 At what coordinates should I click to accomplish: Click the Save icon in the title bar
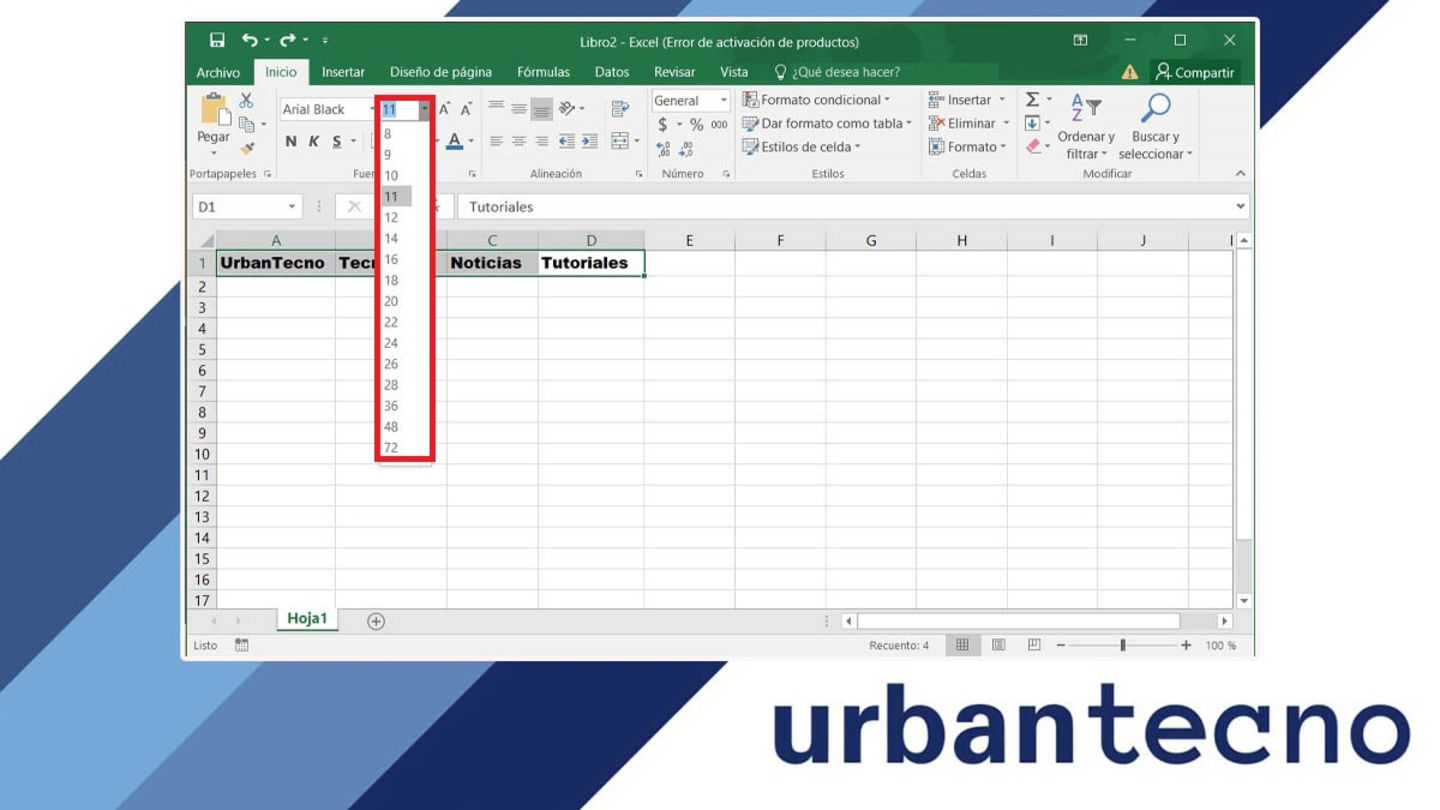pyautogui.click(x=217, y=41)
